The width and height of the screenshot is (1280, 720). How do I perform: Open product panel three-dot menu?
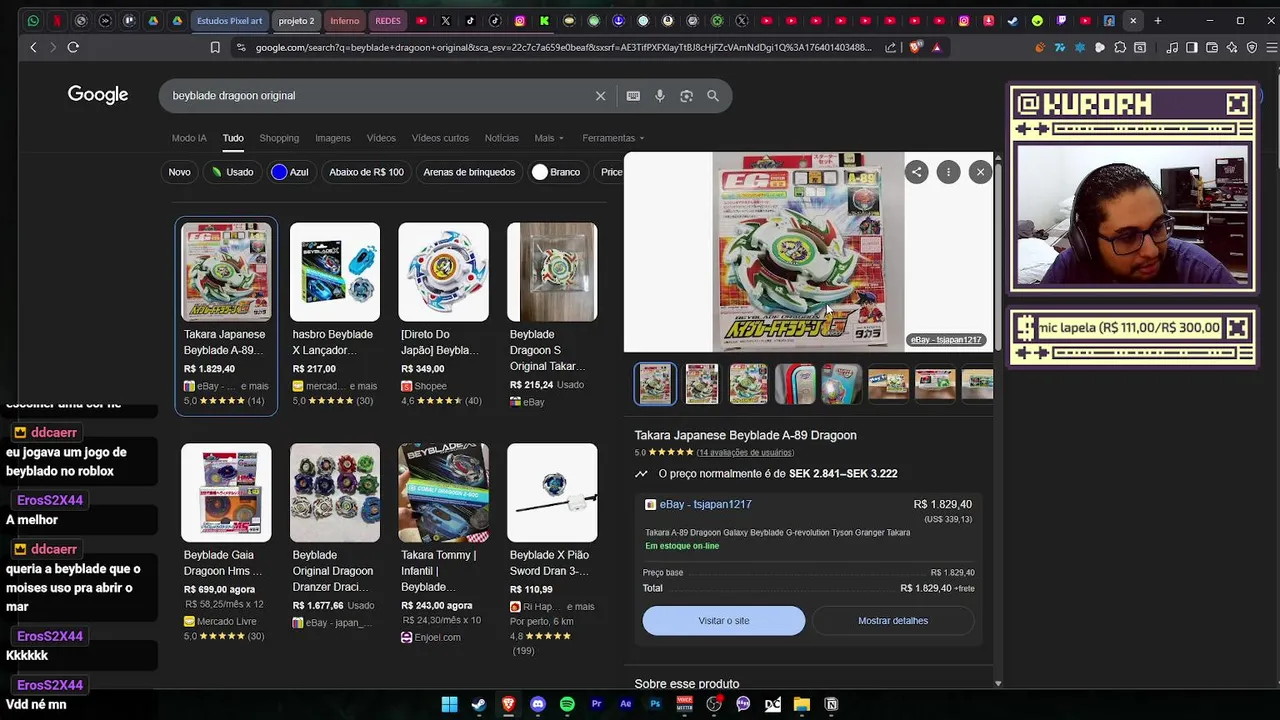tap(948, 172)
